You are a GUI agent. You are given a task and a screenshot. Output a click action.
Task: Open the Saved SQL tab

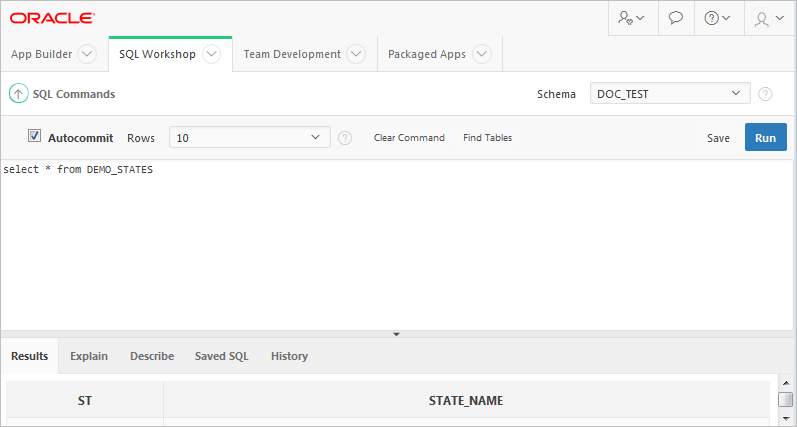tap(222, 356)
